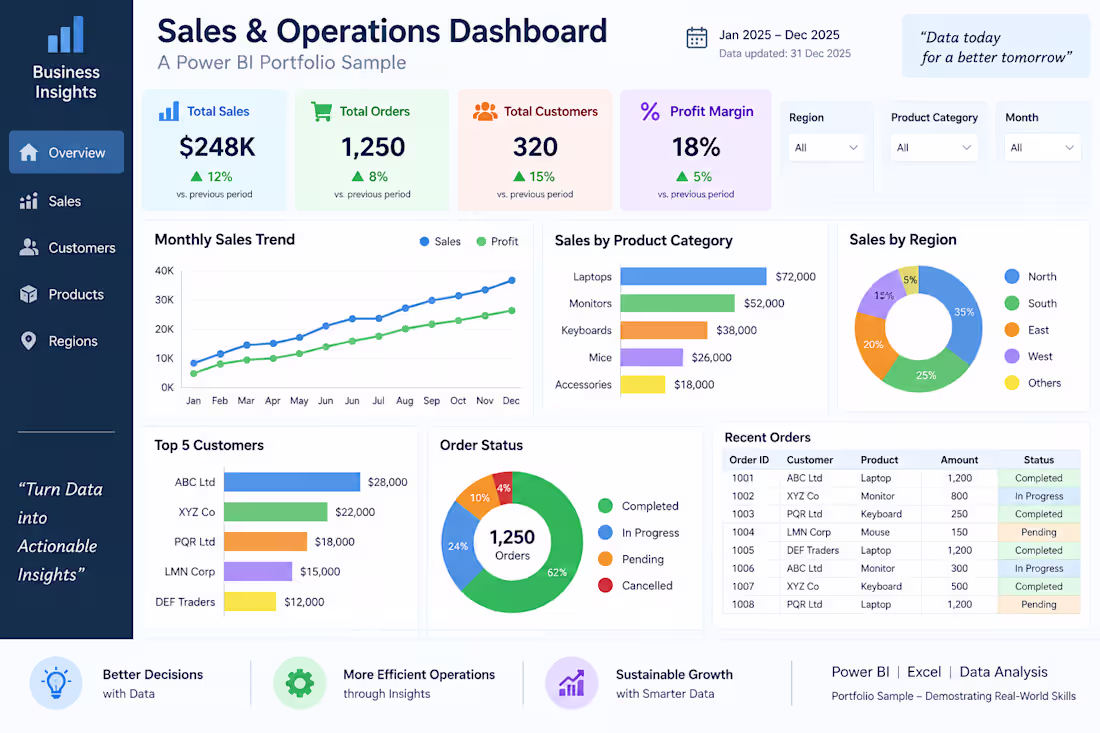Click the Pending status of order 1004

point(1038,532)
